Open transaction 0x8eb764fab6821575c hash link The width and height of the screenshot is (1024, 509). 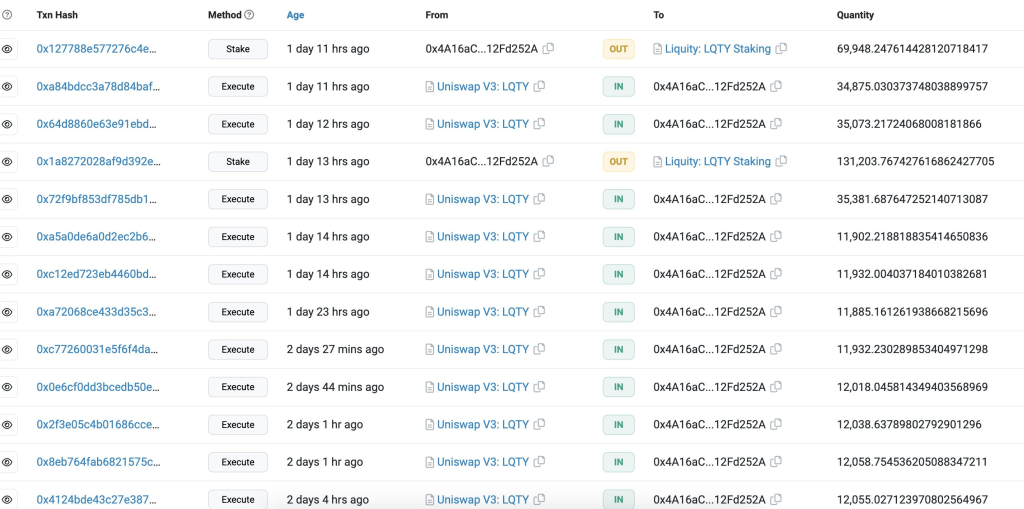pos(98,462)
